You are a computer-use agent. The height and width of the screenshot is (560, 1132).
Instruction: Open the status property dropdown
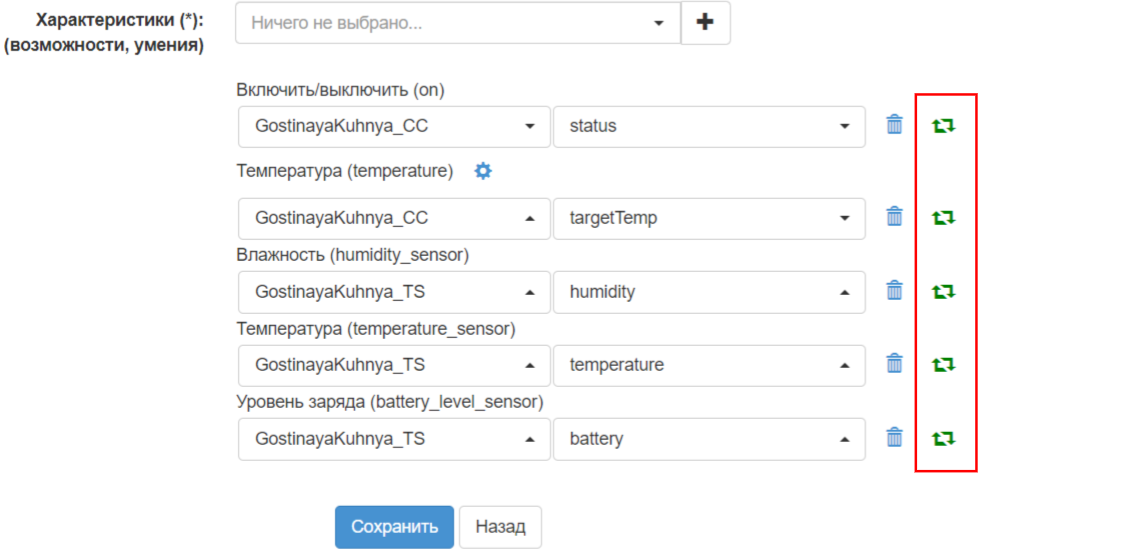[x=708, y=126]
